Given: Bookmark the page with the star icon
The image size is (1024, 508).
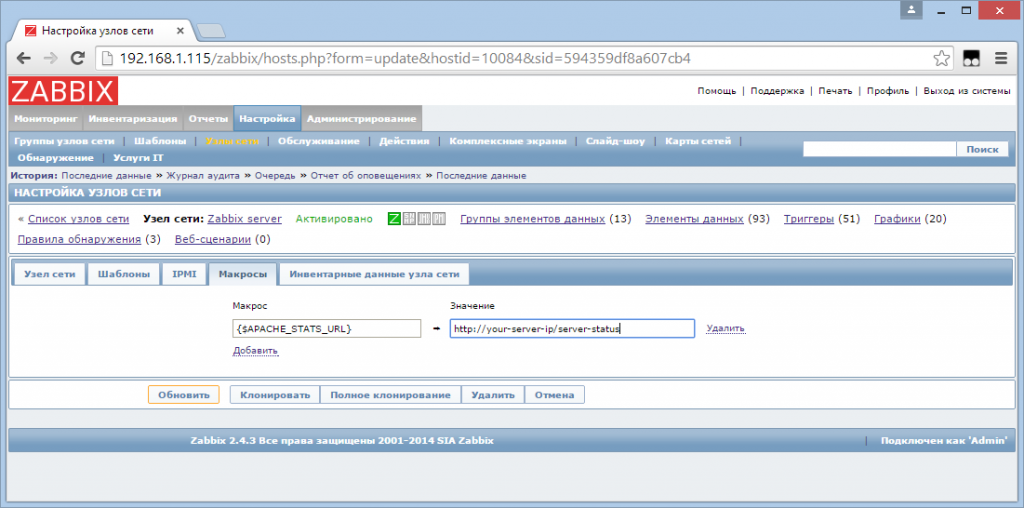Looking at the screenshot, I should pyautogui.click(x=941, y=58).
